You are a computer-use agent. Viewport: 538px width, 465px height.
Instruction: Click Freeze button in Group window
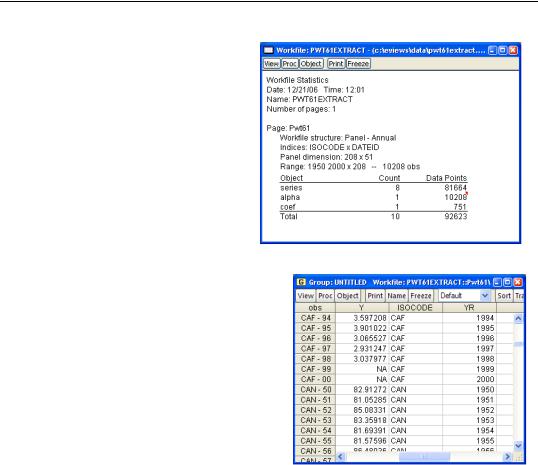pos(421,296)
